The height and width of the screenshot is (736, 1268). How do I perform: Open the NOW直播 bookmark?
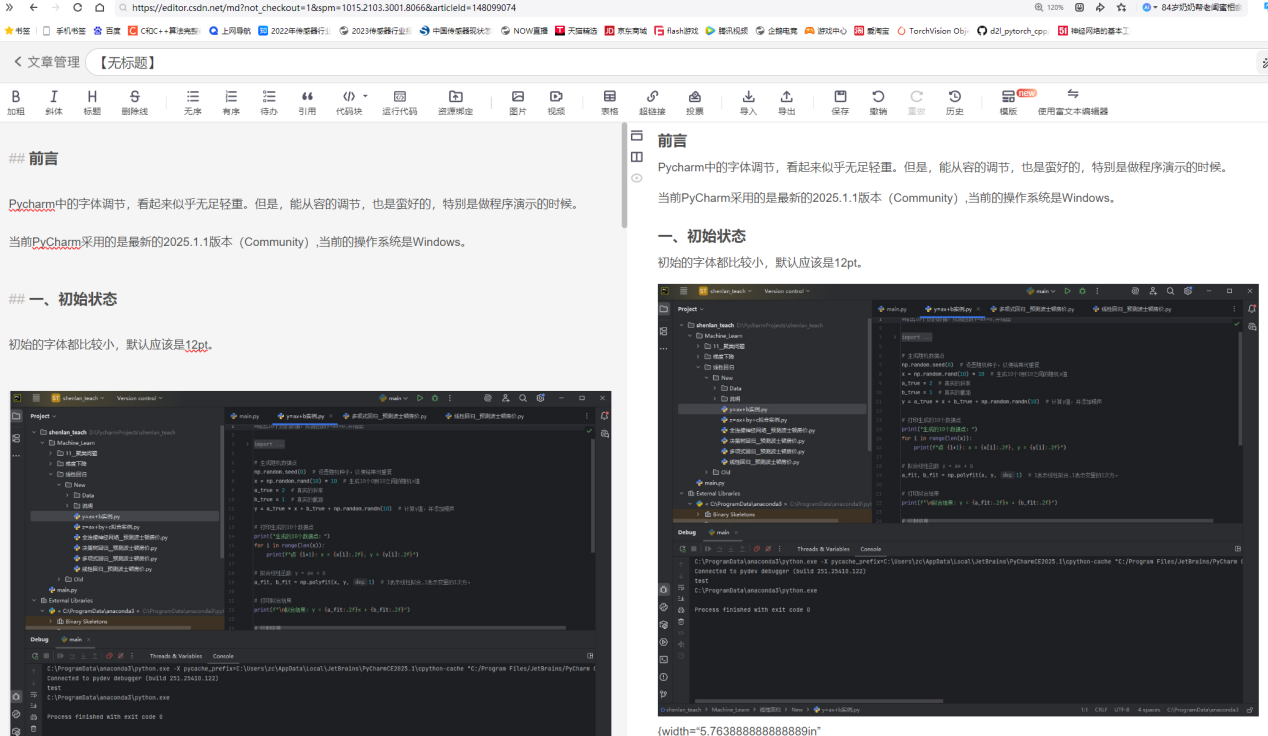(524, 31)
